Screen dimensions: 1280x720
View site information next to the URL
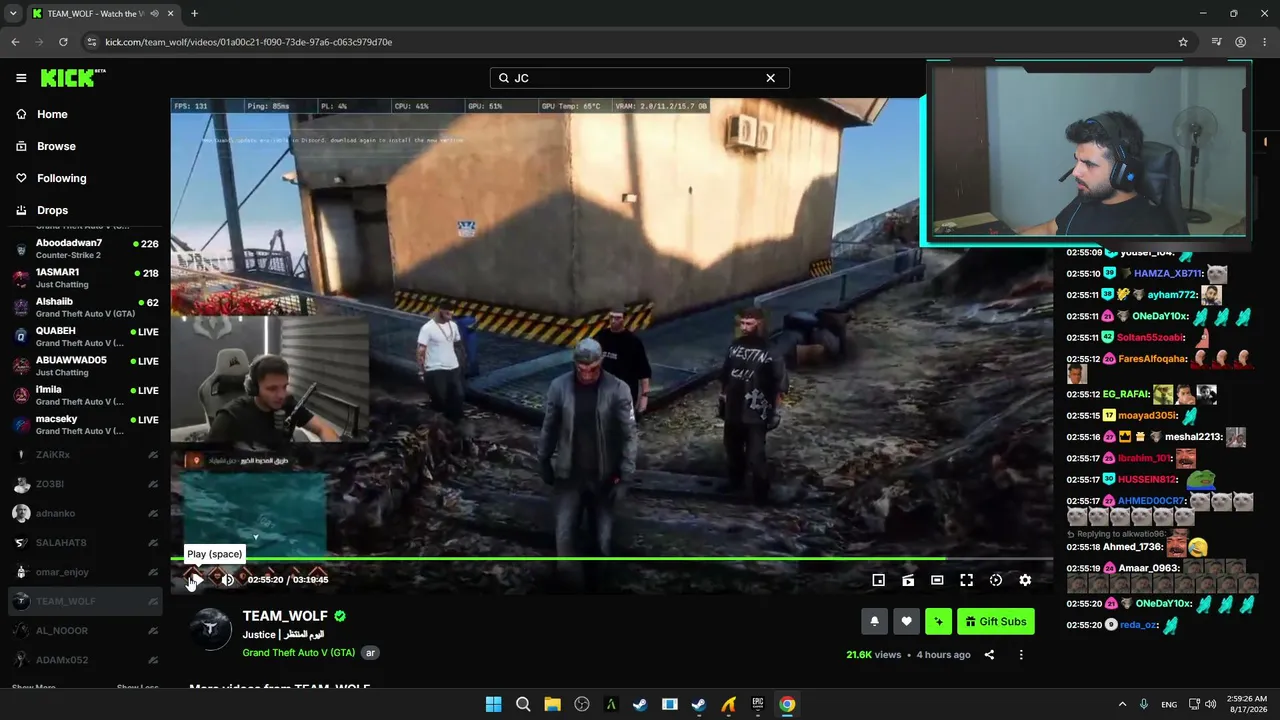92,42
